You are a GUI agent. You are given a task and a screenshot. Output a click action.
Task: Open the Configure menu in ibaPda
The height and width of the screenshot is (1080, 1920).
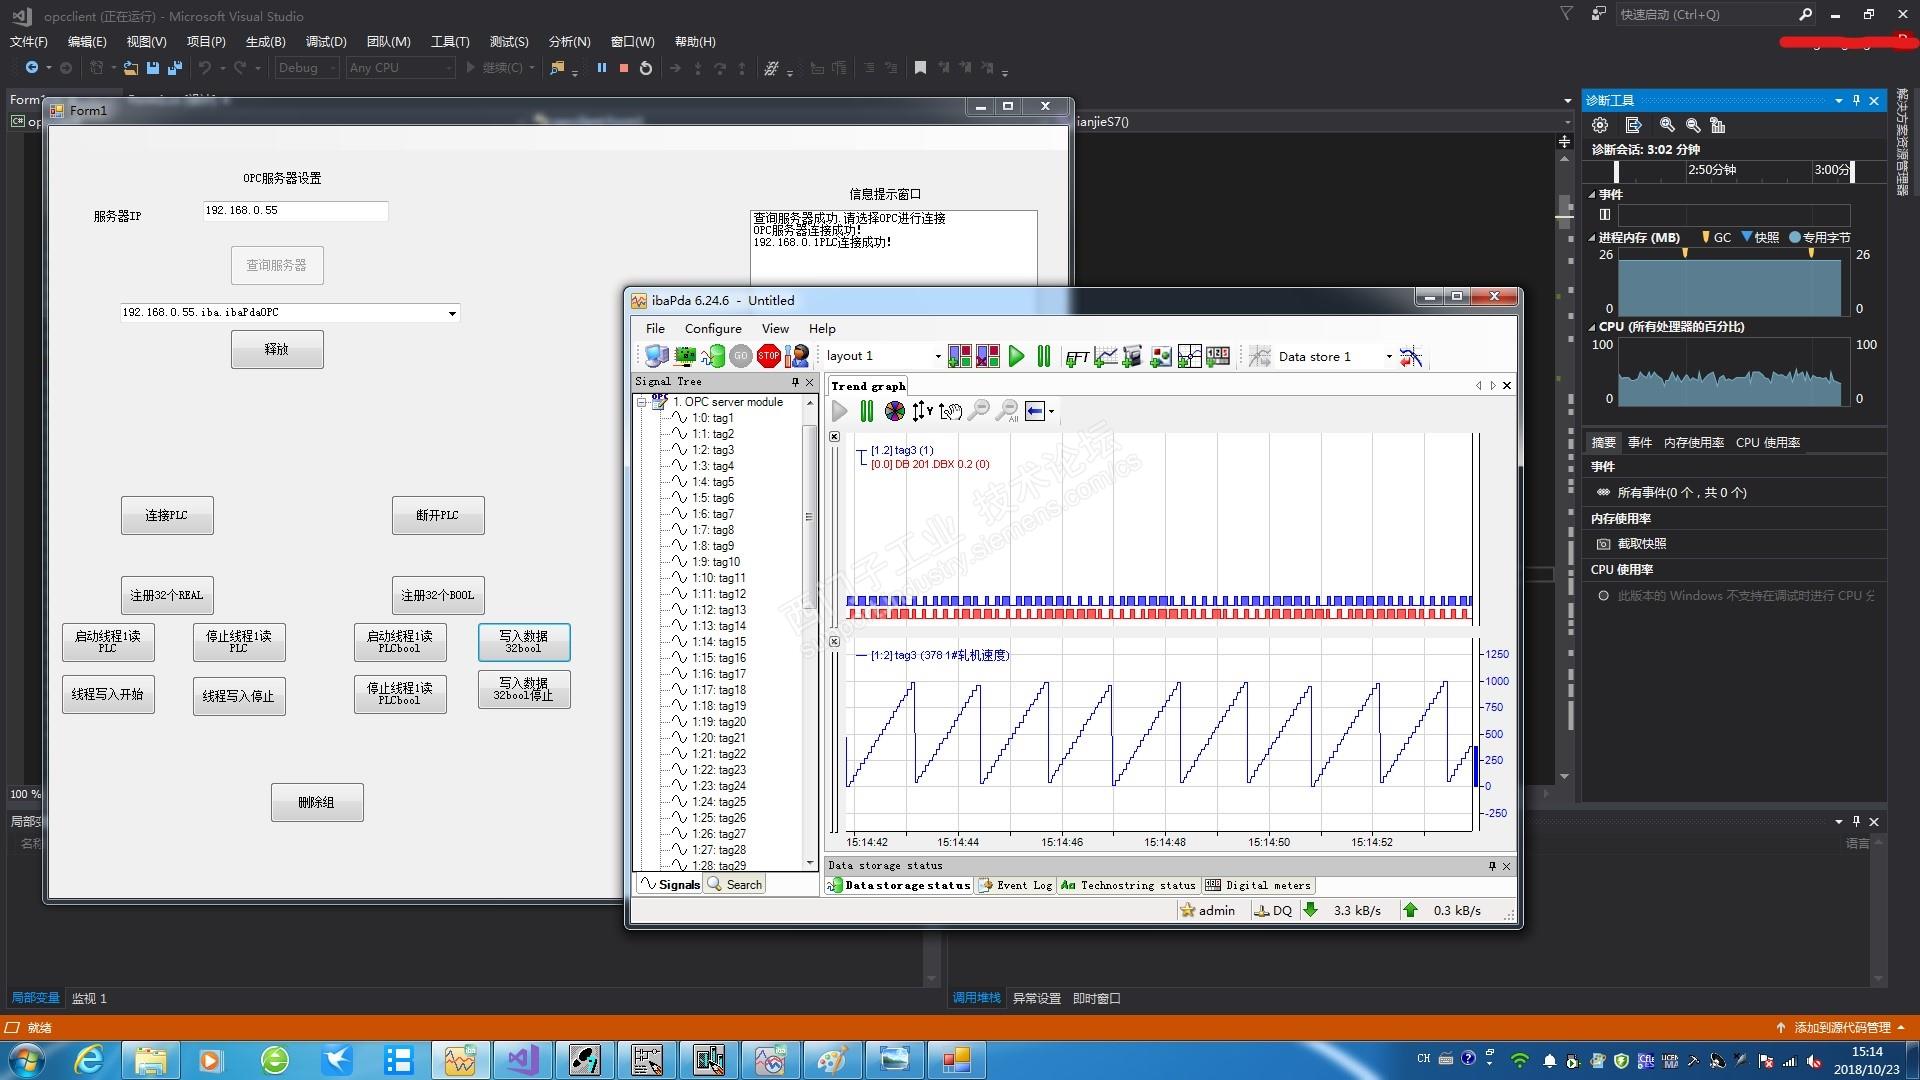coord(712,328)
